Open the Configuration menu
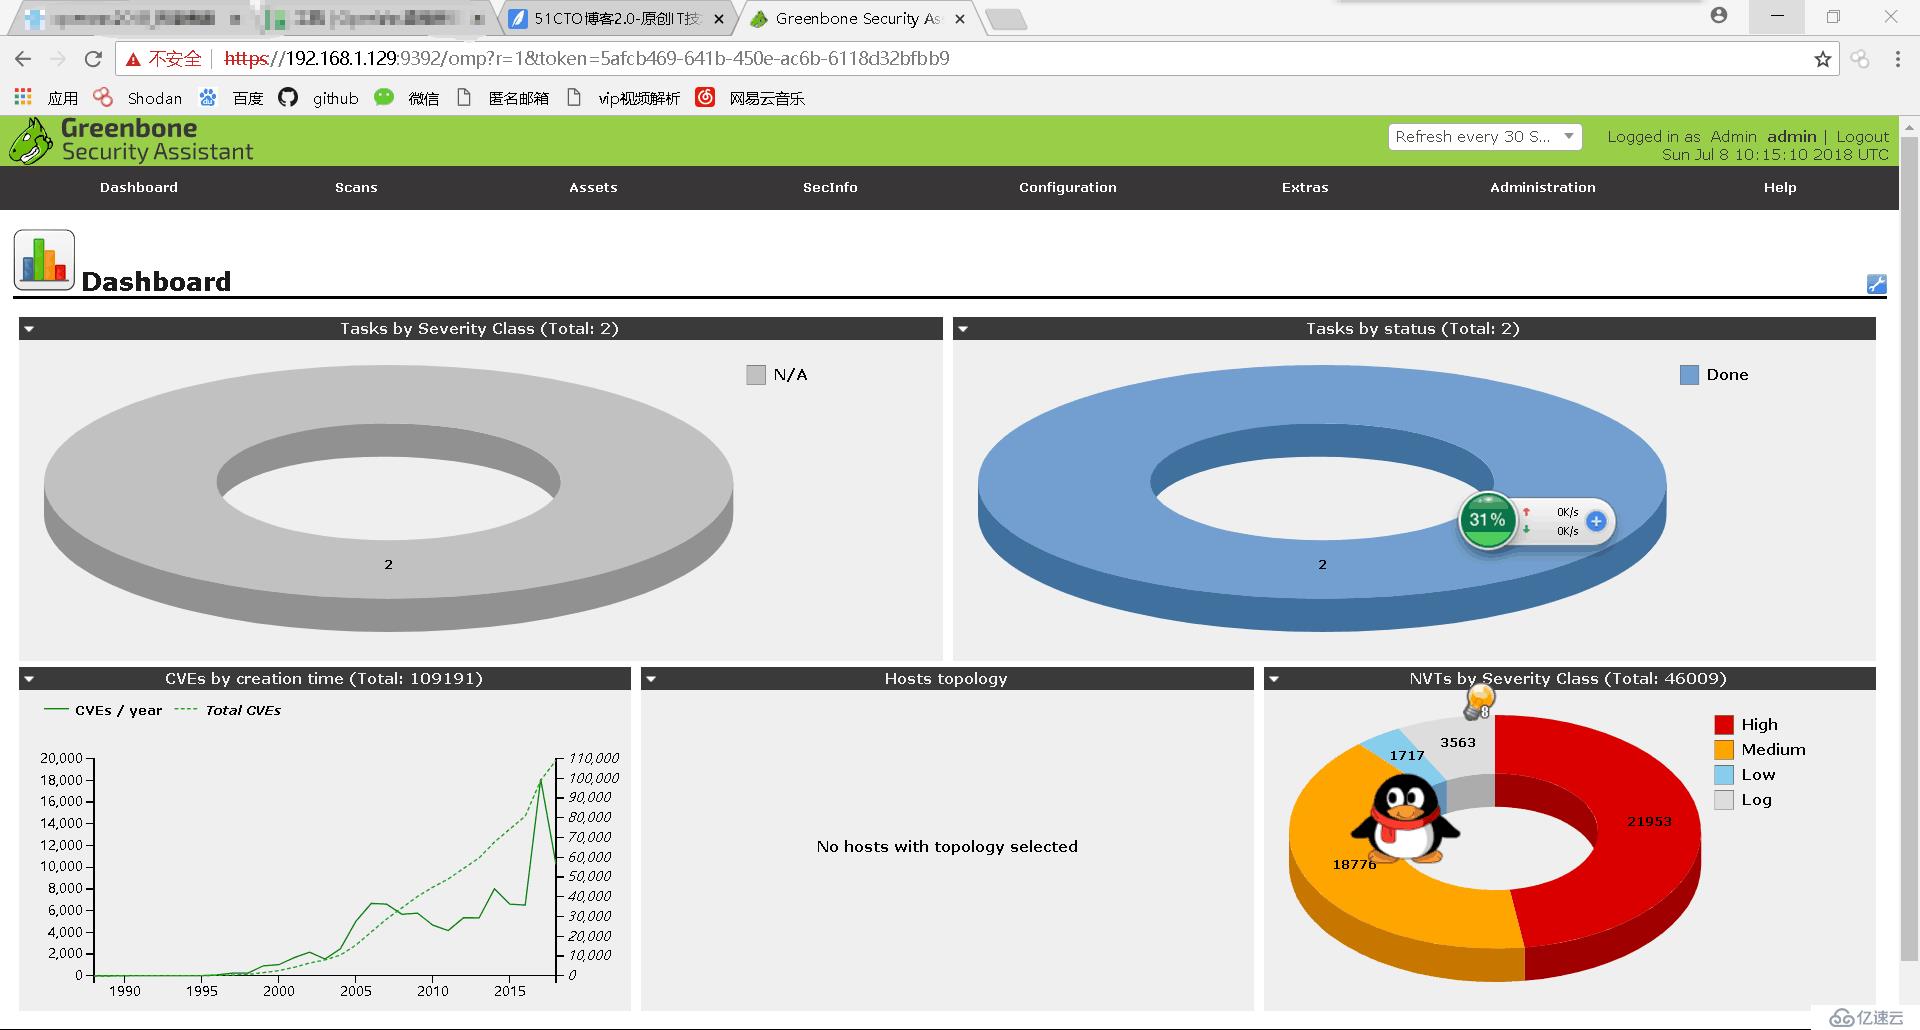 point(1068,188)
